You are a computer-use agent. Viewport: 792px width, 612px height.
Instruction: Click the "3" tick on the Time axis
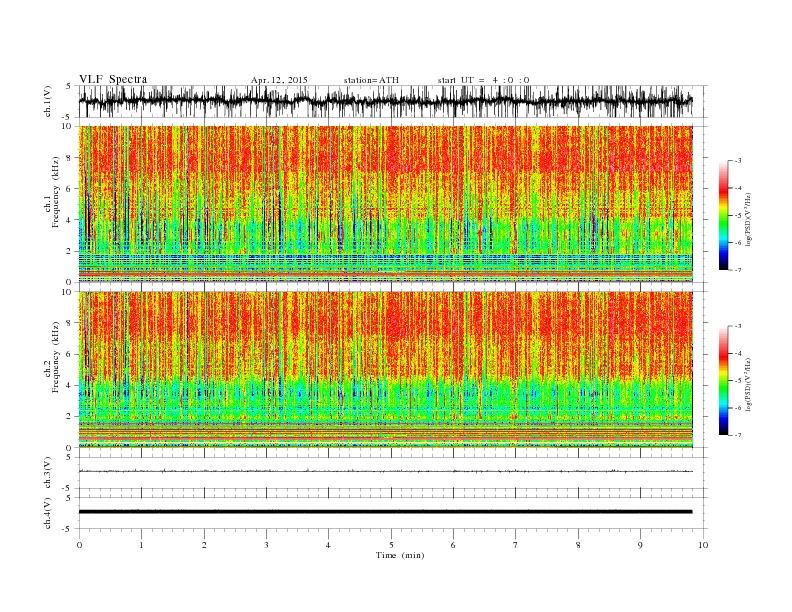point(267,545)
